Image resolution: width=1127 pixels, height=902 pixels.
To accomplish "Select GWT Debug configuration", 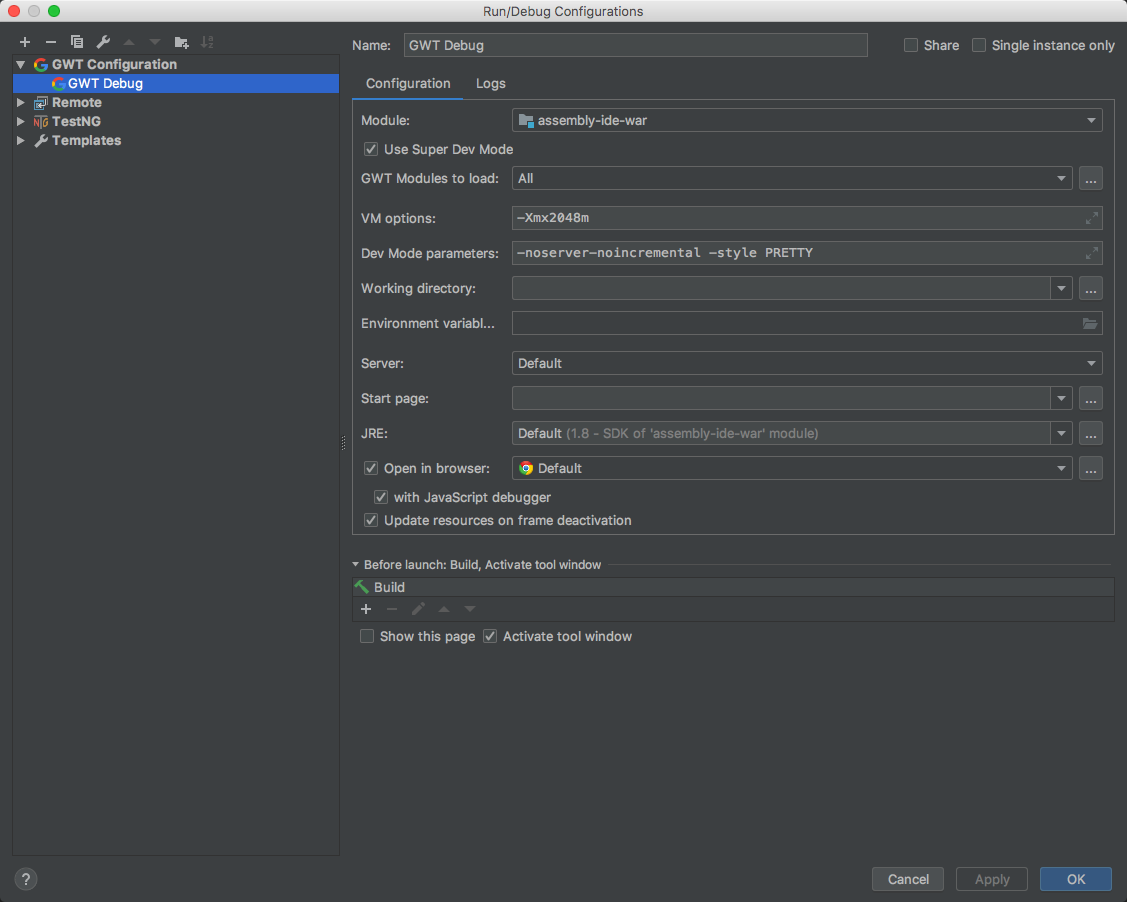I will tap(176, 83).
